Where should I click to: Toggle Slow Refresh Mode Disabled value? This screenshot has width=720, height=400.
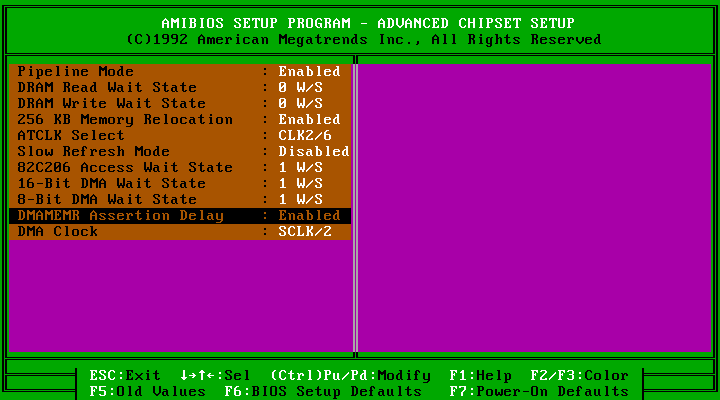[313, 152]
